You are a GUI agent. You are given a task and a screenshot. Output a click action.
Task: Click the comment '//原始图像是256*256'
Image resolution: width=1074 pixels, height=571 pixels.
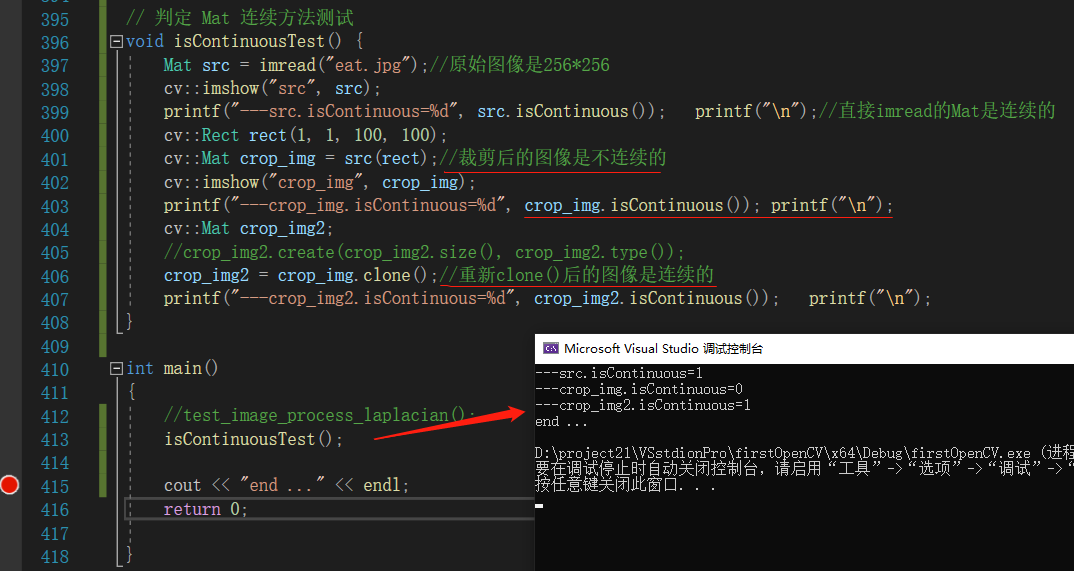(519, 65)
